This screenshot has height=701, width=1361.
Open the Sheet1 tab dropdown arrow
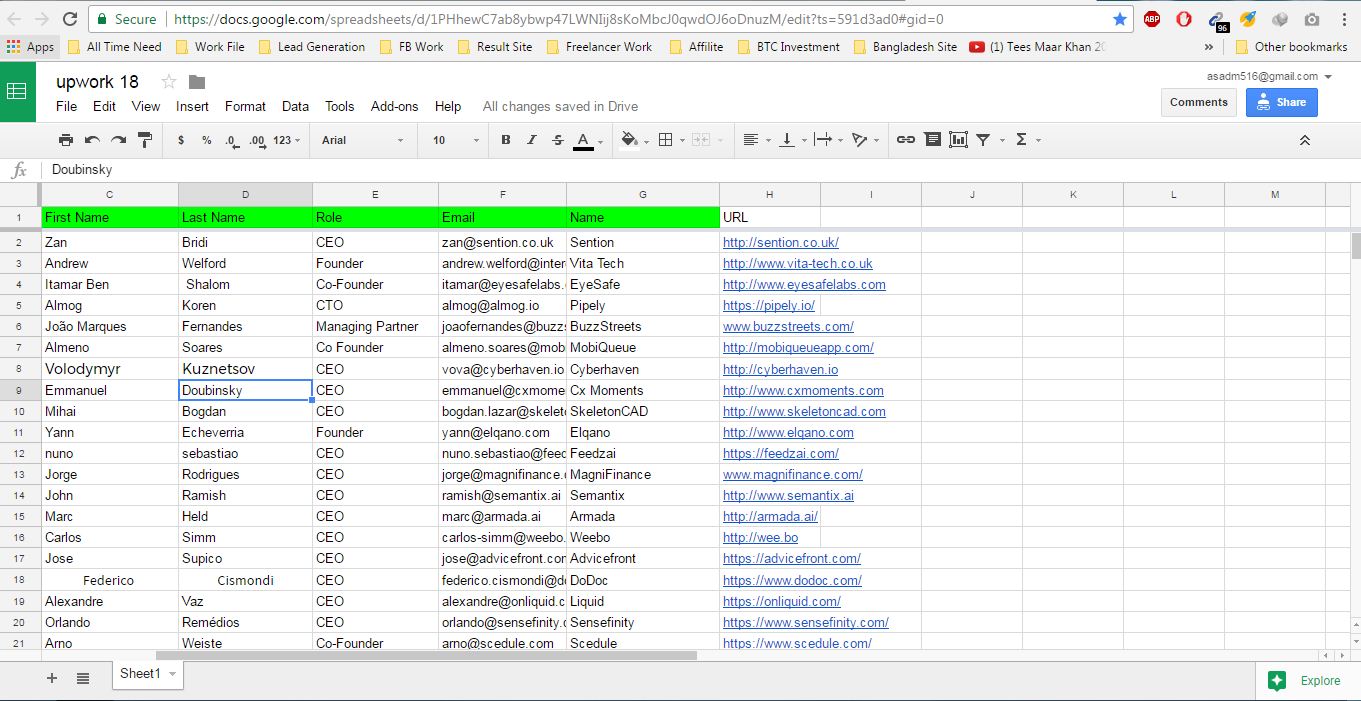[172, 675]
